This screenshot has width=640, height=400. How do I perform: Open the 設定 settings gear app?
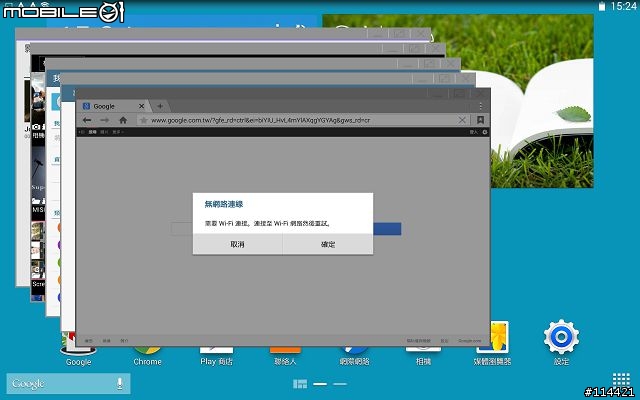tap(561, 342)
